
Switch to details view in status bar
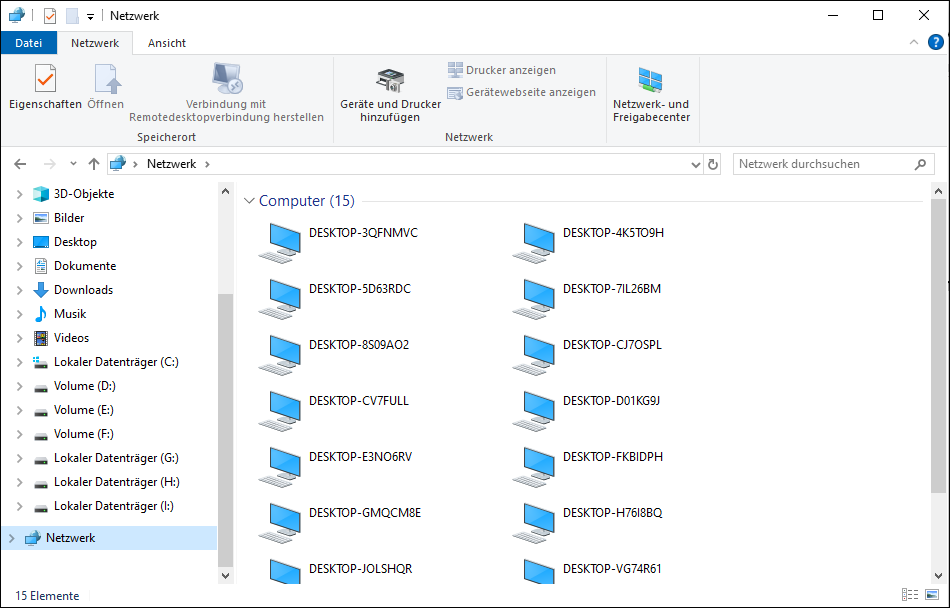pyautogui.click(x=909, y=595)
